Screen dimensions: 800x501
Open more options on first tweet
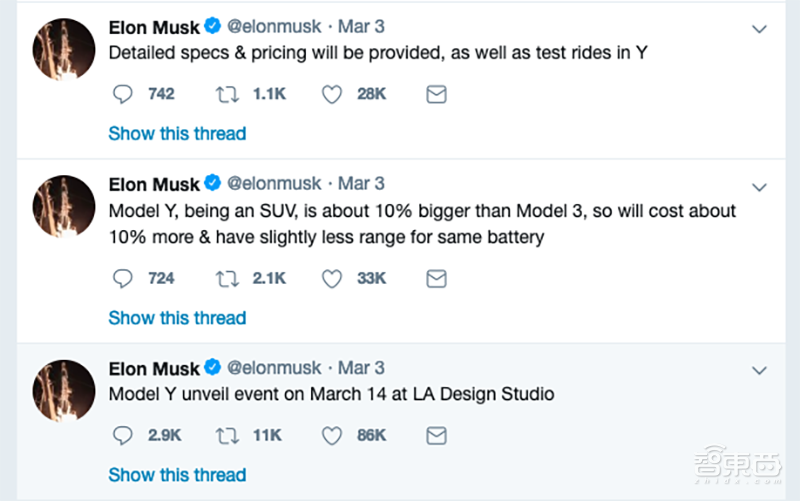pyautogui.click(x=759, y=30)
